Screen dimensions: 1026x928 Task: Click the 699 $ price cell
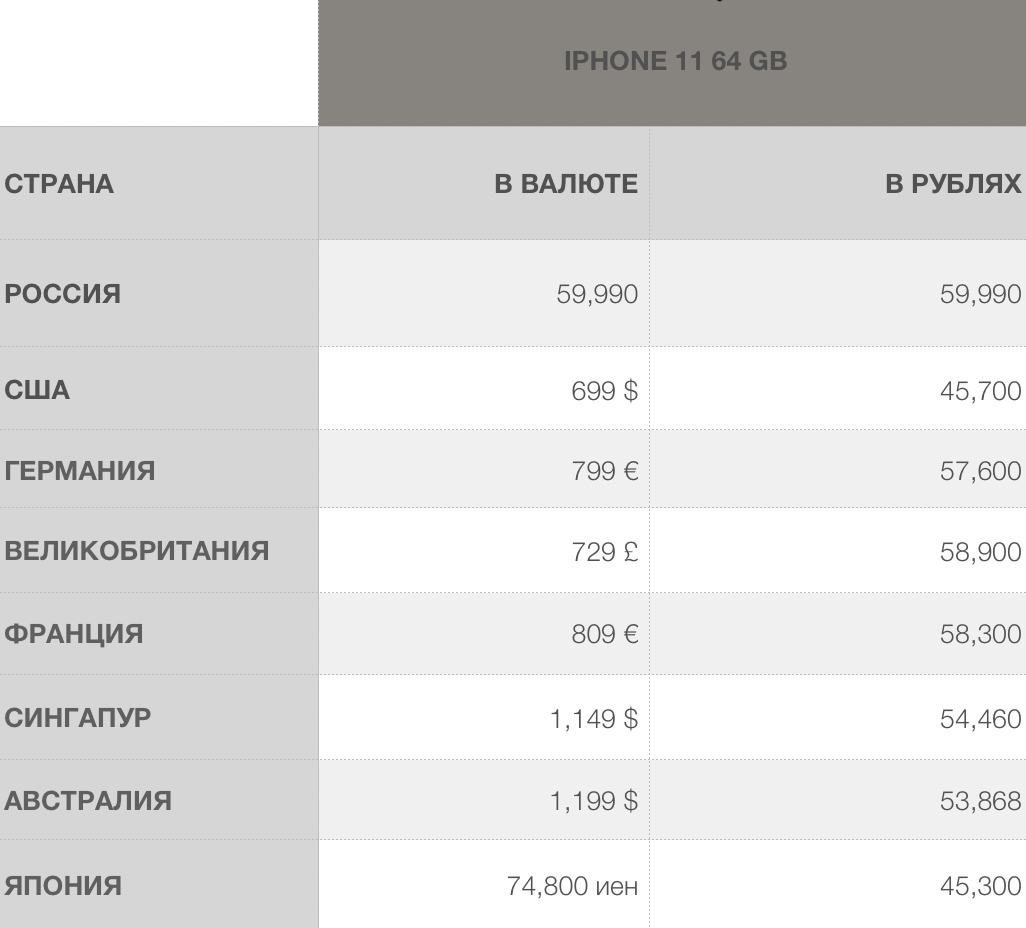(x=604, y=390)
